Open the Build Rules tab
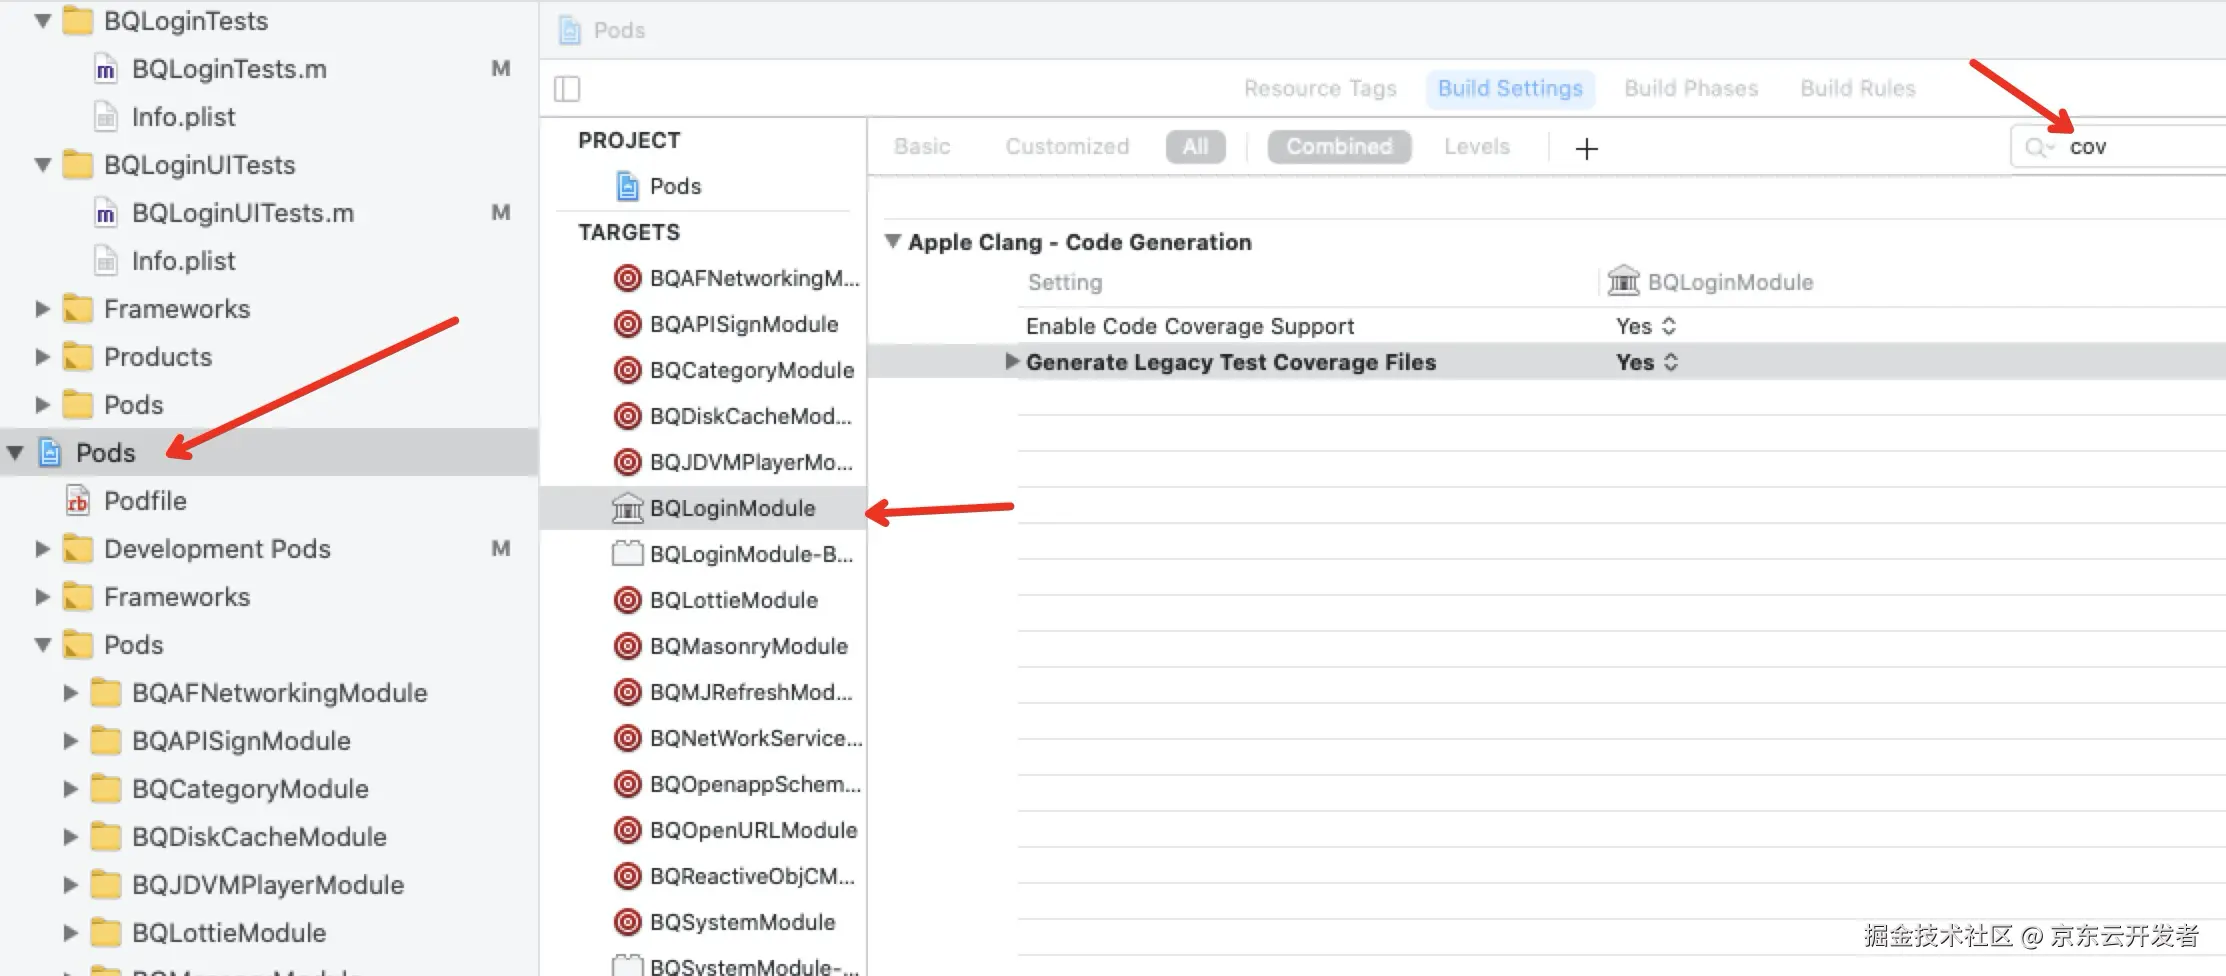 click(1858, 89)
